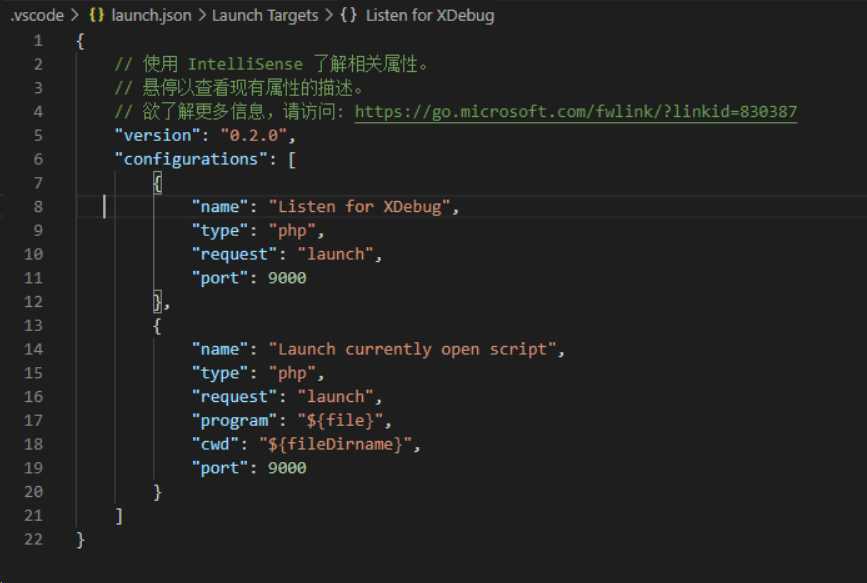Click the "0.2.0" version value
Viewport: 867px width, 583px height.
pyautogui.click(x=253, y=136)
